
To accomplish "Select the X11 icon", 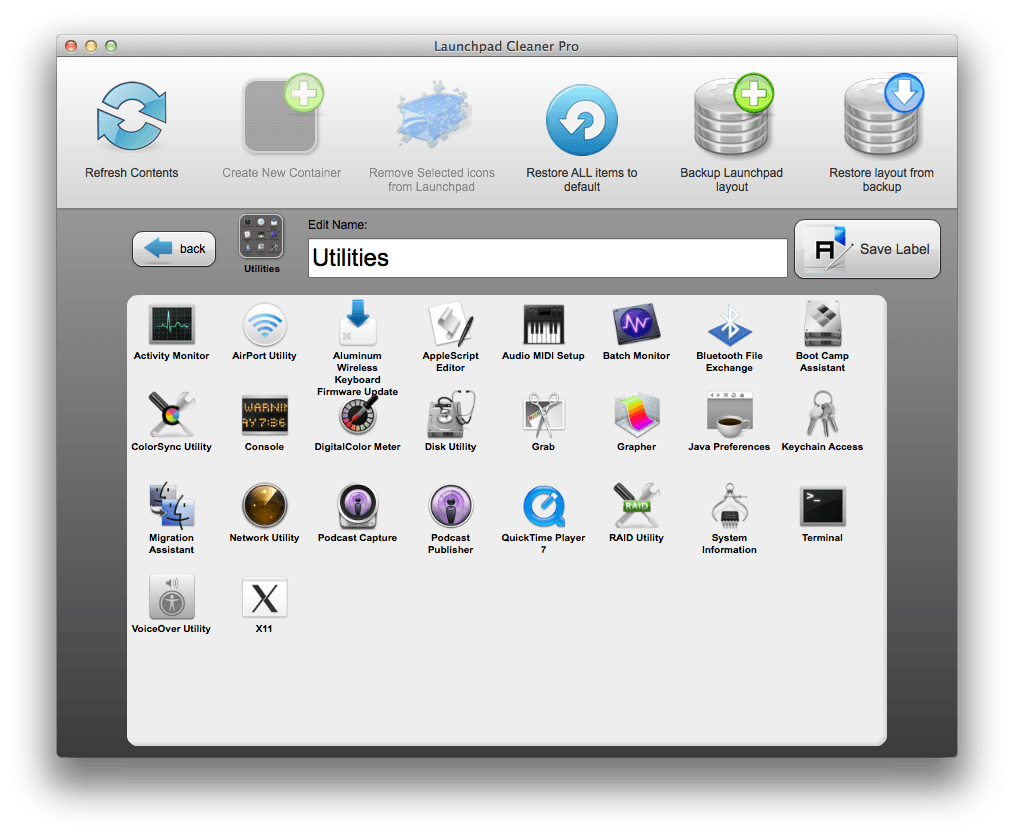I will pos(264,597).
